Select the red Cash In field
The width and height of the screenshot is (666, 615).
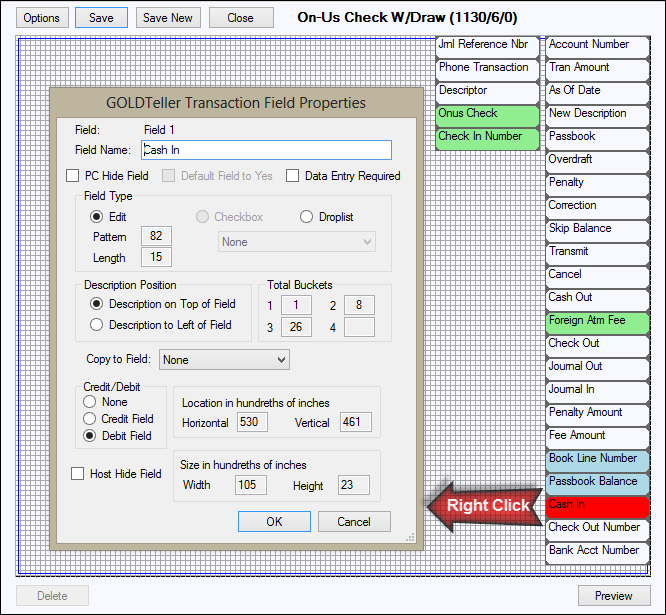click(597, 506)
